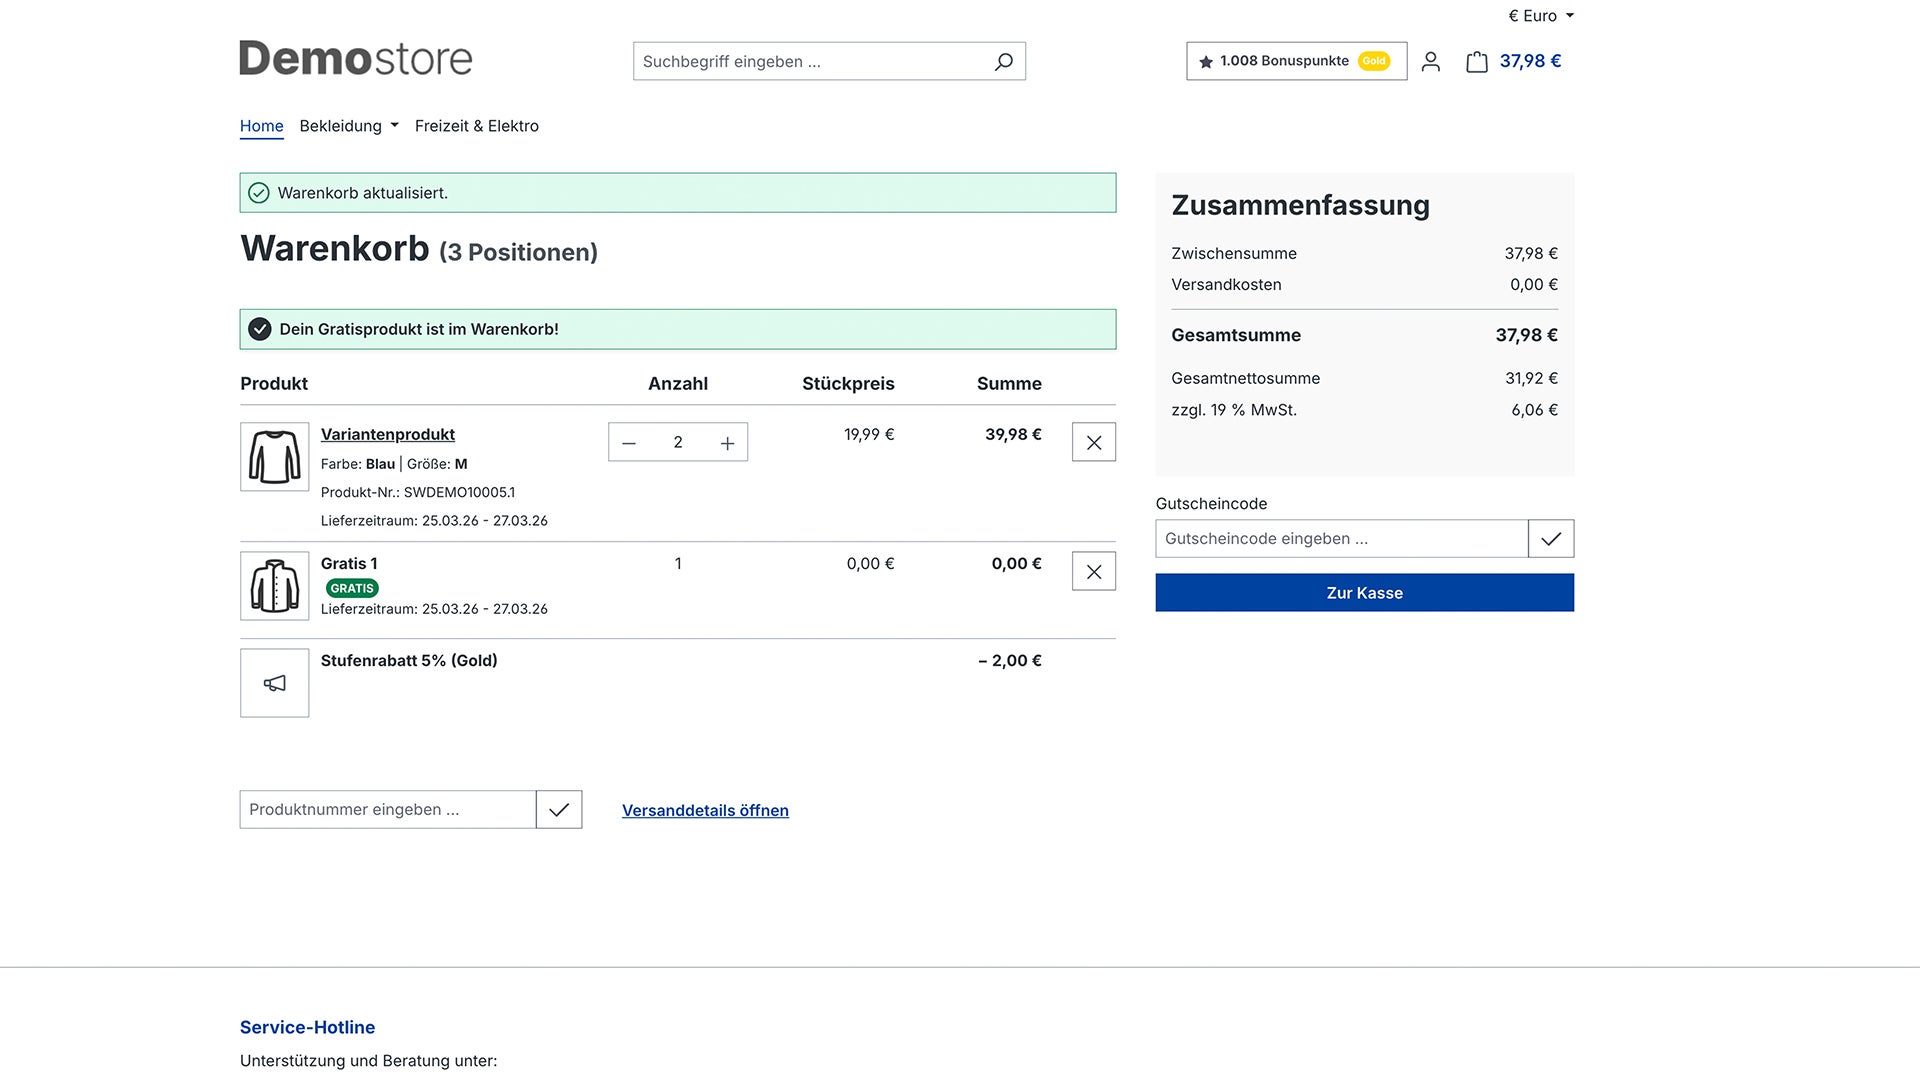Click the discount amount – 2,00 €
This screenshot has height=1080, width=1920.
pos(1010,660)
